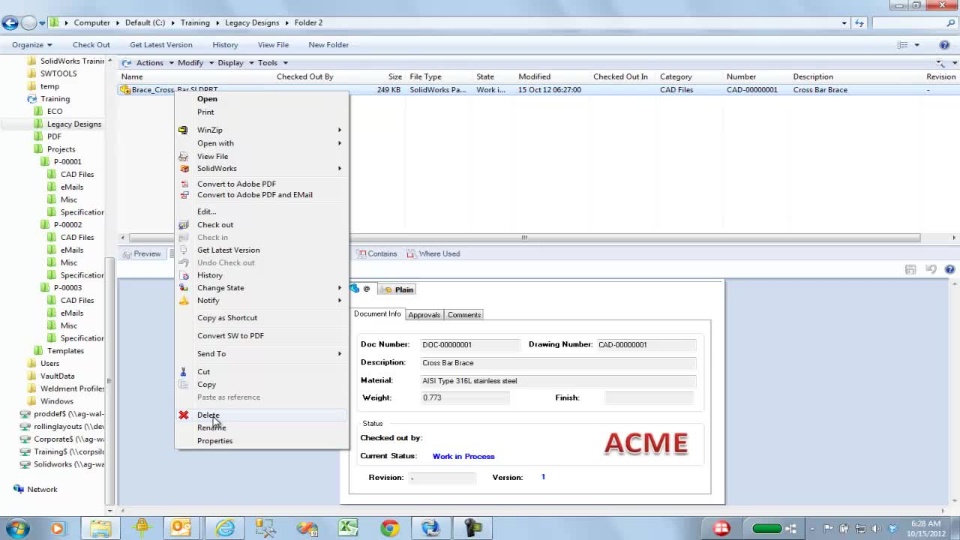Click the Weight value field

pyautogui.click(x=465, y=398)
